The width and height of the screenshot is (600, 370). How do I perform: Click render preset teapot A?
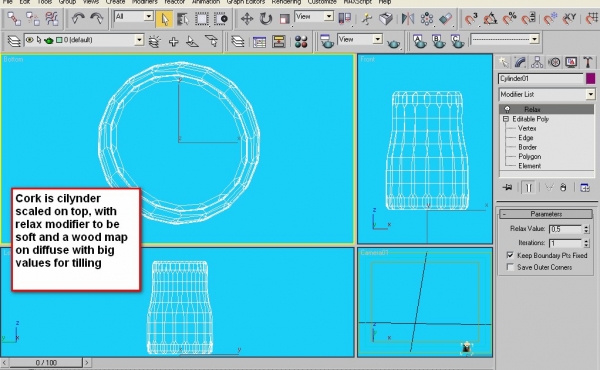(420, 41)
